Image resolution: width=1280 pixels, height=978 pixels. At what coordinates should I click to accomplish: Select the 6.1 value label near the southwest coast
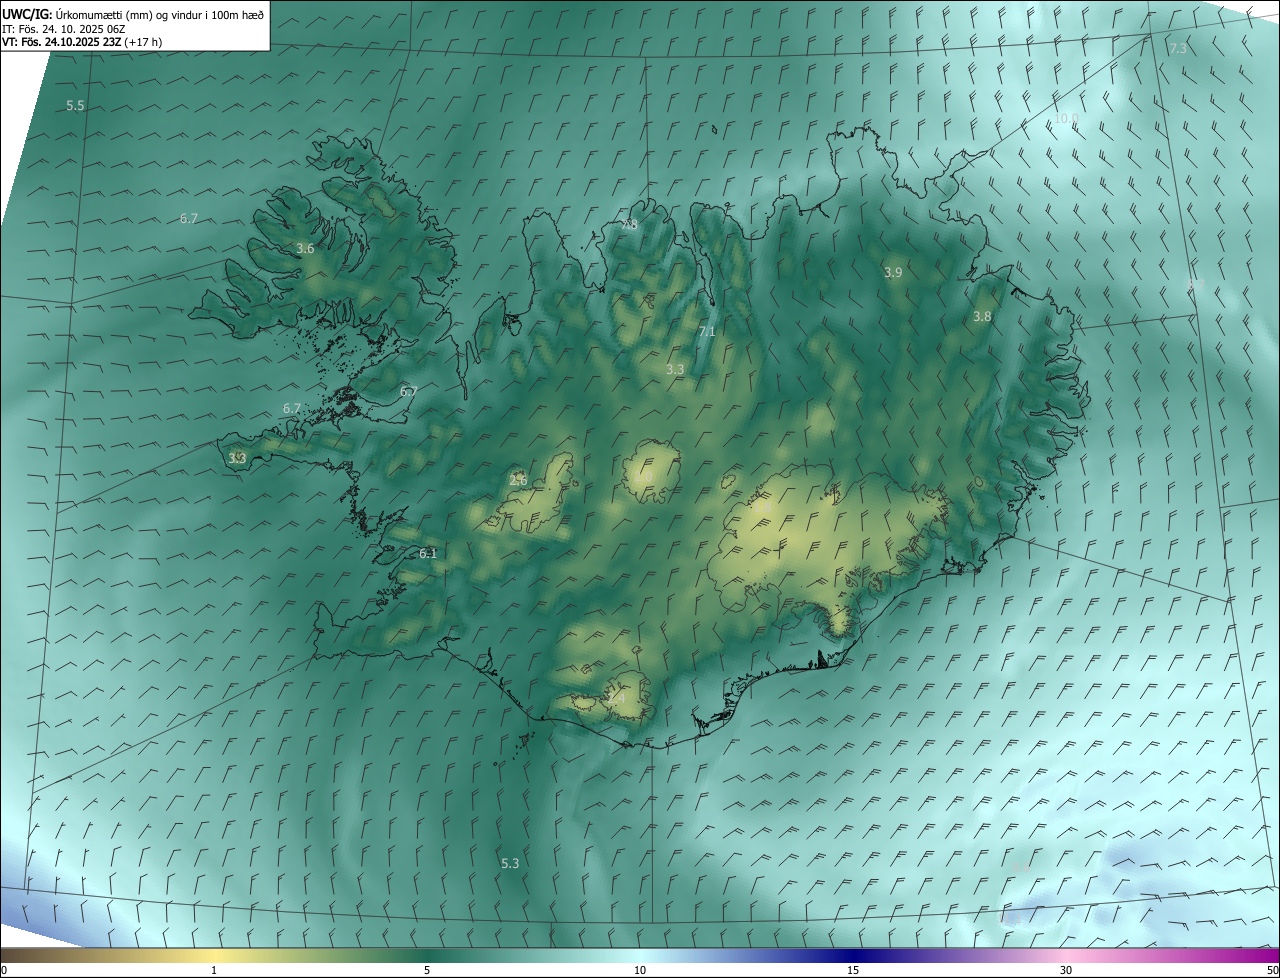point(428,553)
